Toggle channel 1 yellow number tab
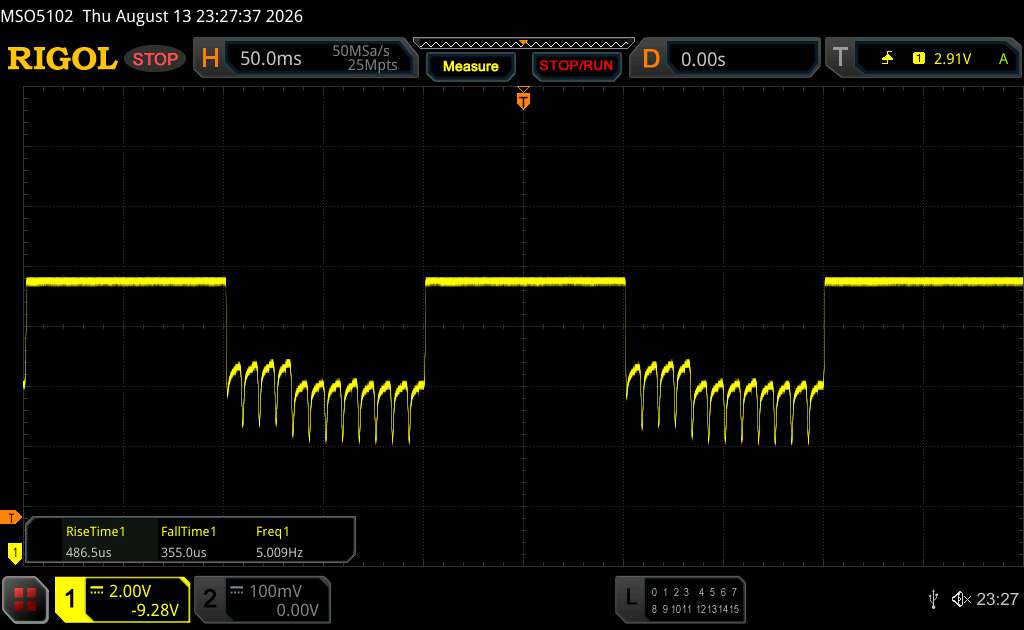 click(x=70, y=599)
